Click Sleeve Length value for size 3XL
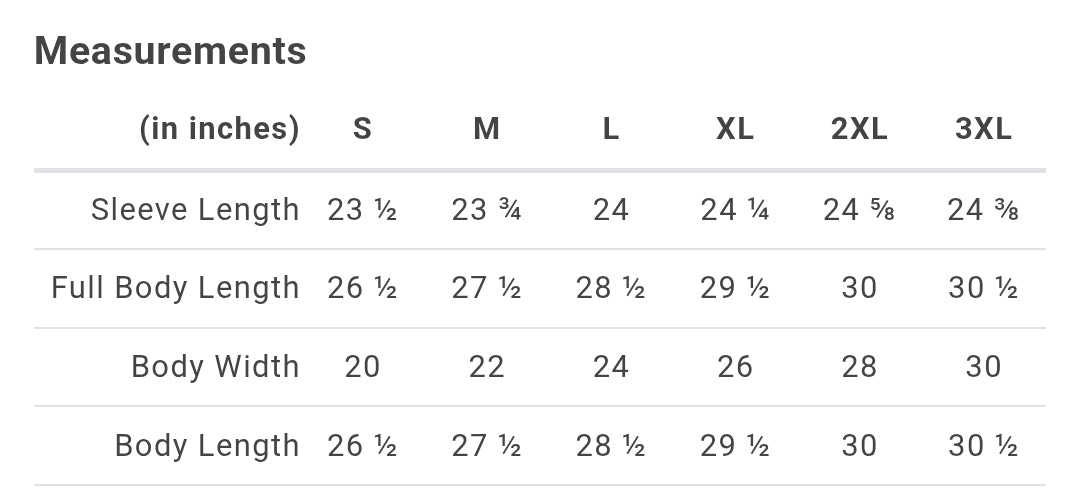The width and height of the screenshot is (1080, 498). (x=983, y=210)
